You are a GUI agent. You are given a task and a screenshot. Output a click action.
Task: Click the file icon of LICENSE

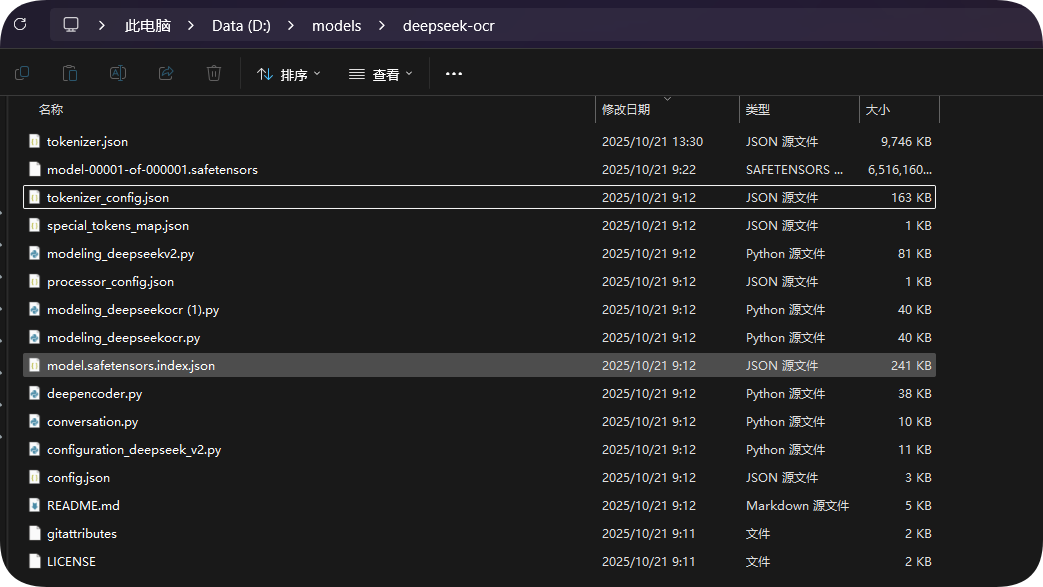pyautogui.click(x=35, y=560)
